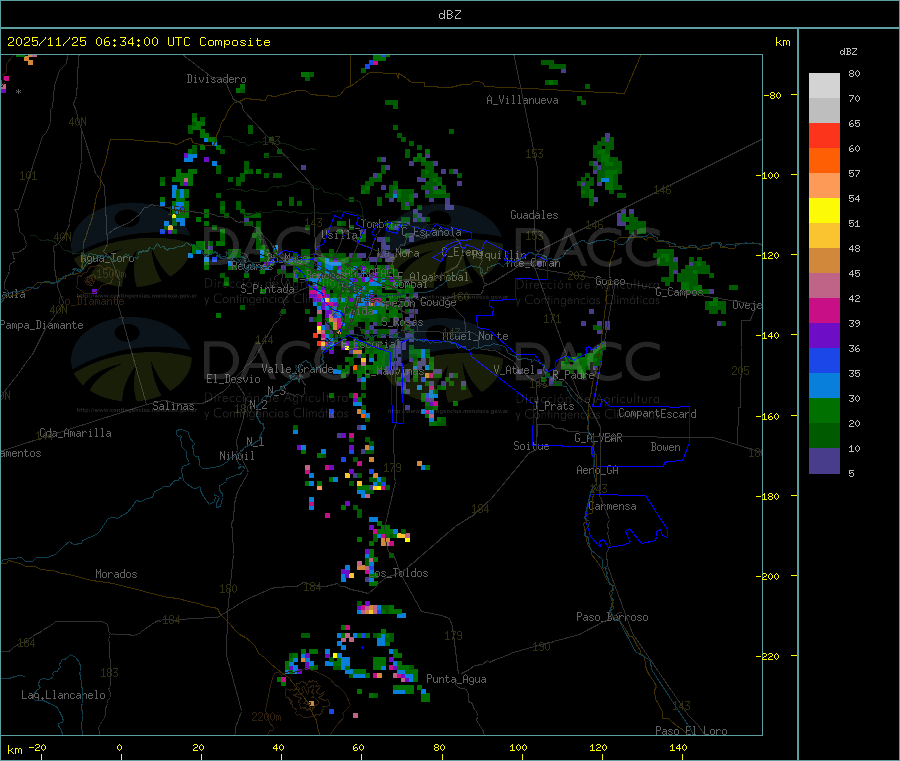Click the 2200m elevation label near the volcano
This screenshot has height=761, width=900.
[266, 717]
